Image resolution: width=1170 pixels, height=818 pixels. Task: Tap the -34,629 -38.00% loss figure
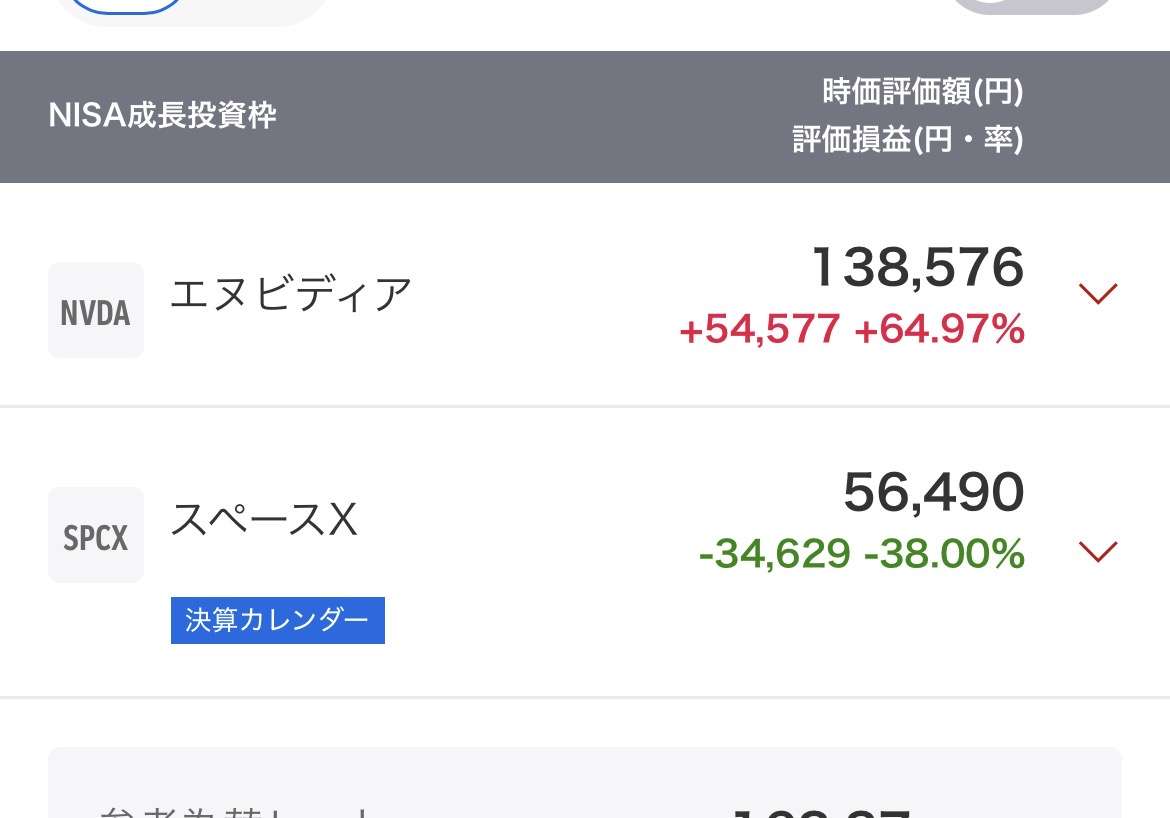tap(862, 554)
